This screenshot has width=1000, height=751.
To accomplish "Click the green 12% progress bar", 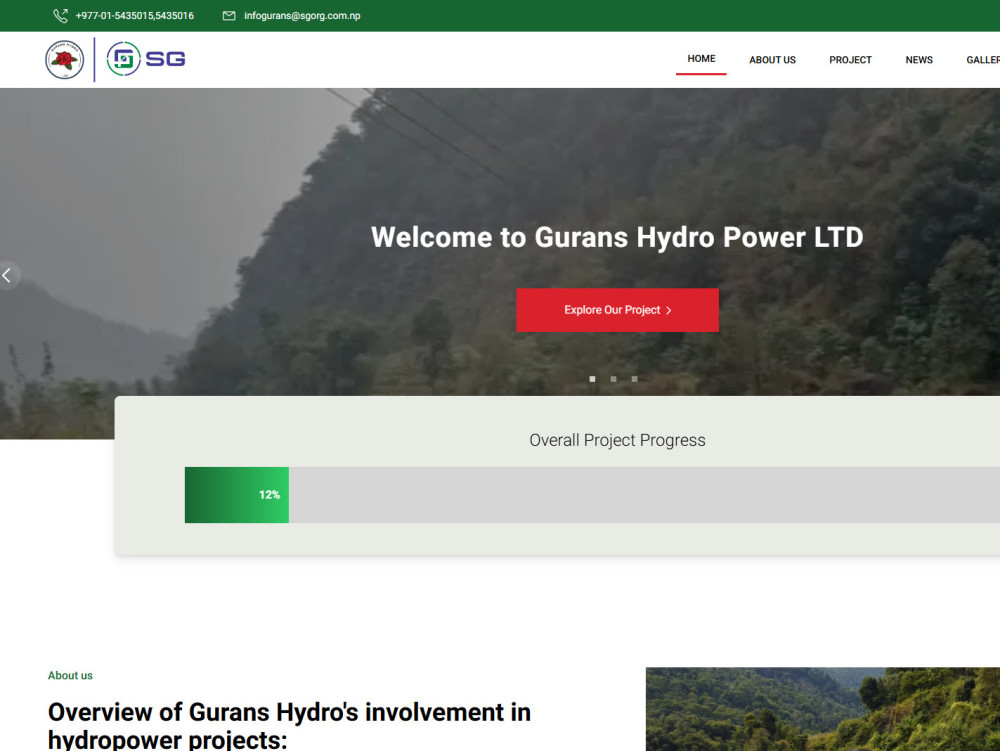I will point(237,495).
